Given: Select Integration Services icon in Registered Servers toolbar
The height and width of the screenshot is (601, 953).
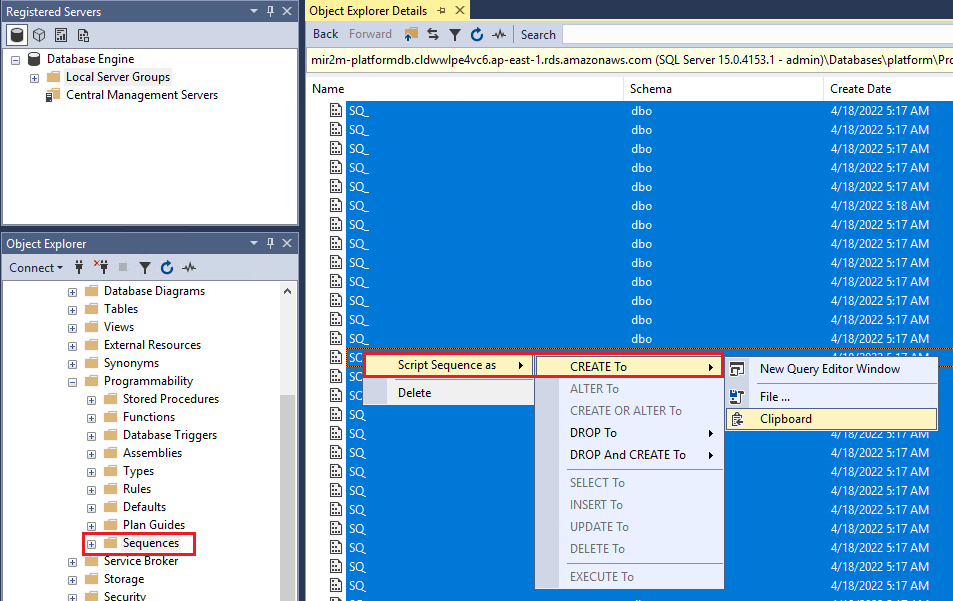Looking at the screenshot, I should coord(83,35).
